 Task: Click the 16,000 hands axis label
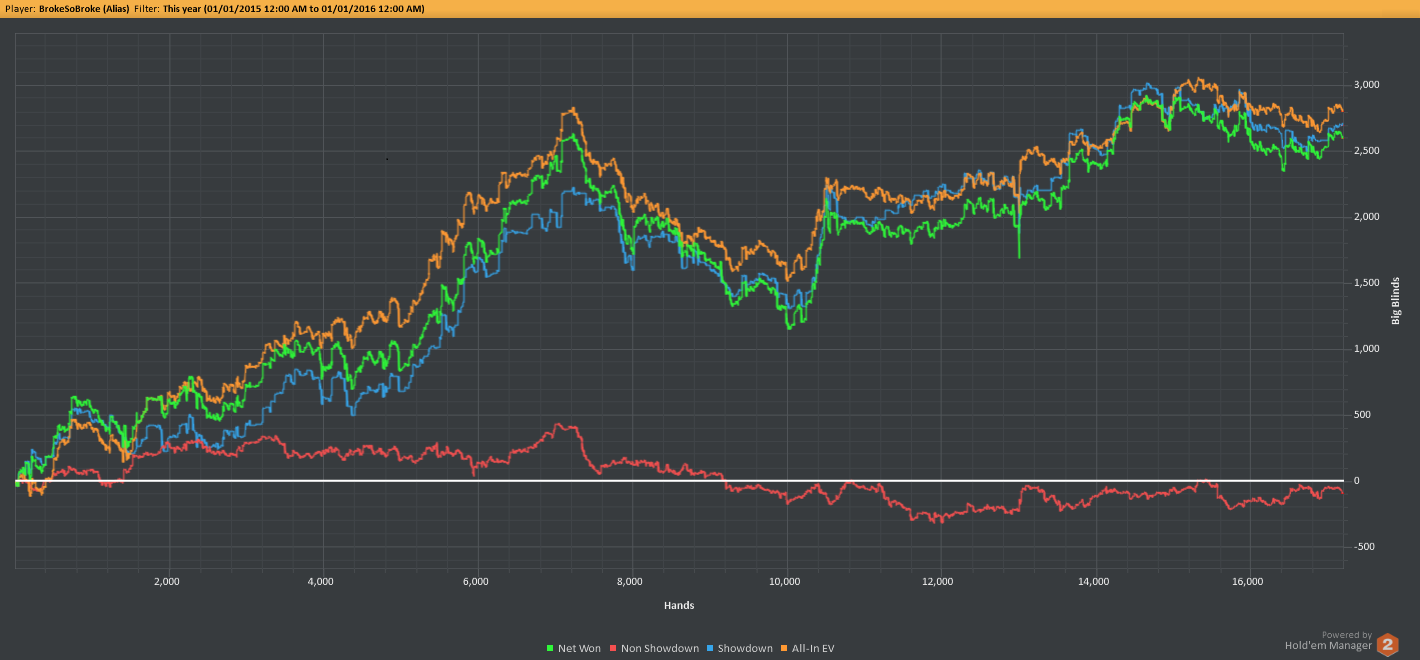point(1248,581)
